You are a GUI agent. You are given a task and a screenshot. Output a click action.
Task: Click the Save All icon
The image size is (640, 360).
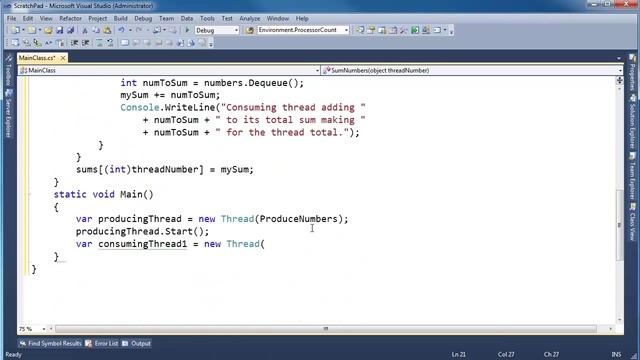71,30
